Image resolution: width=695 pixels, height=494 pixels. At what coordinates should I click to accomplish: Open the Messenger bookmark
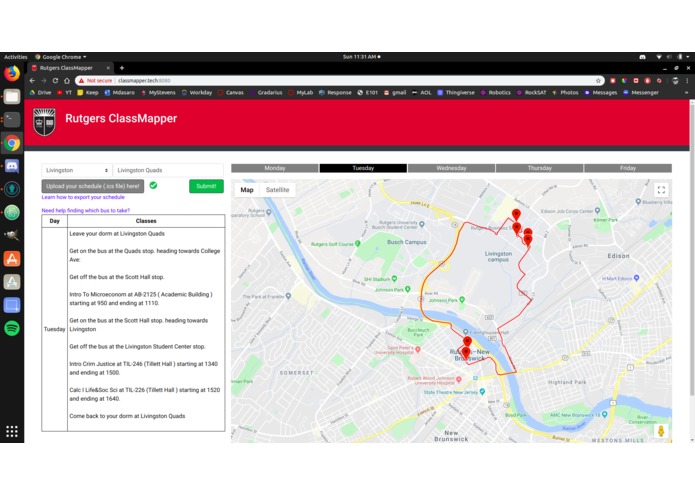tap(641, 93)
